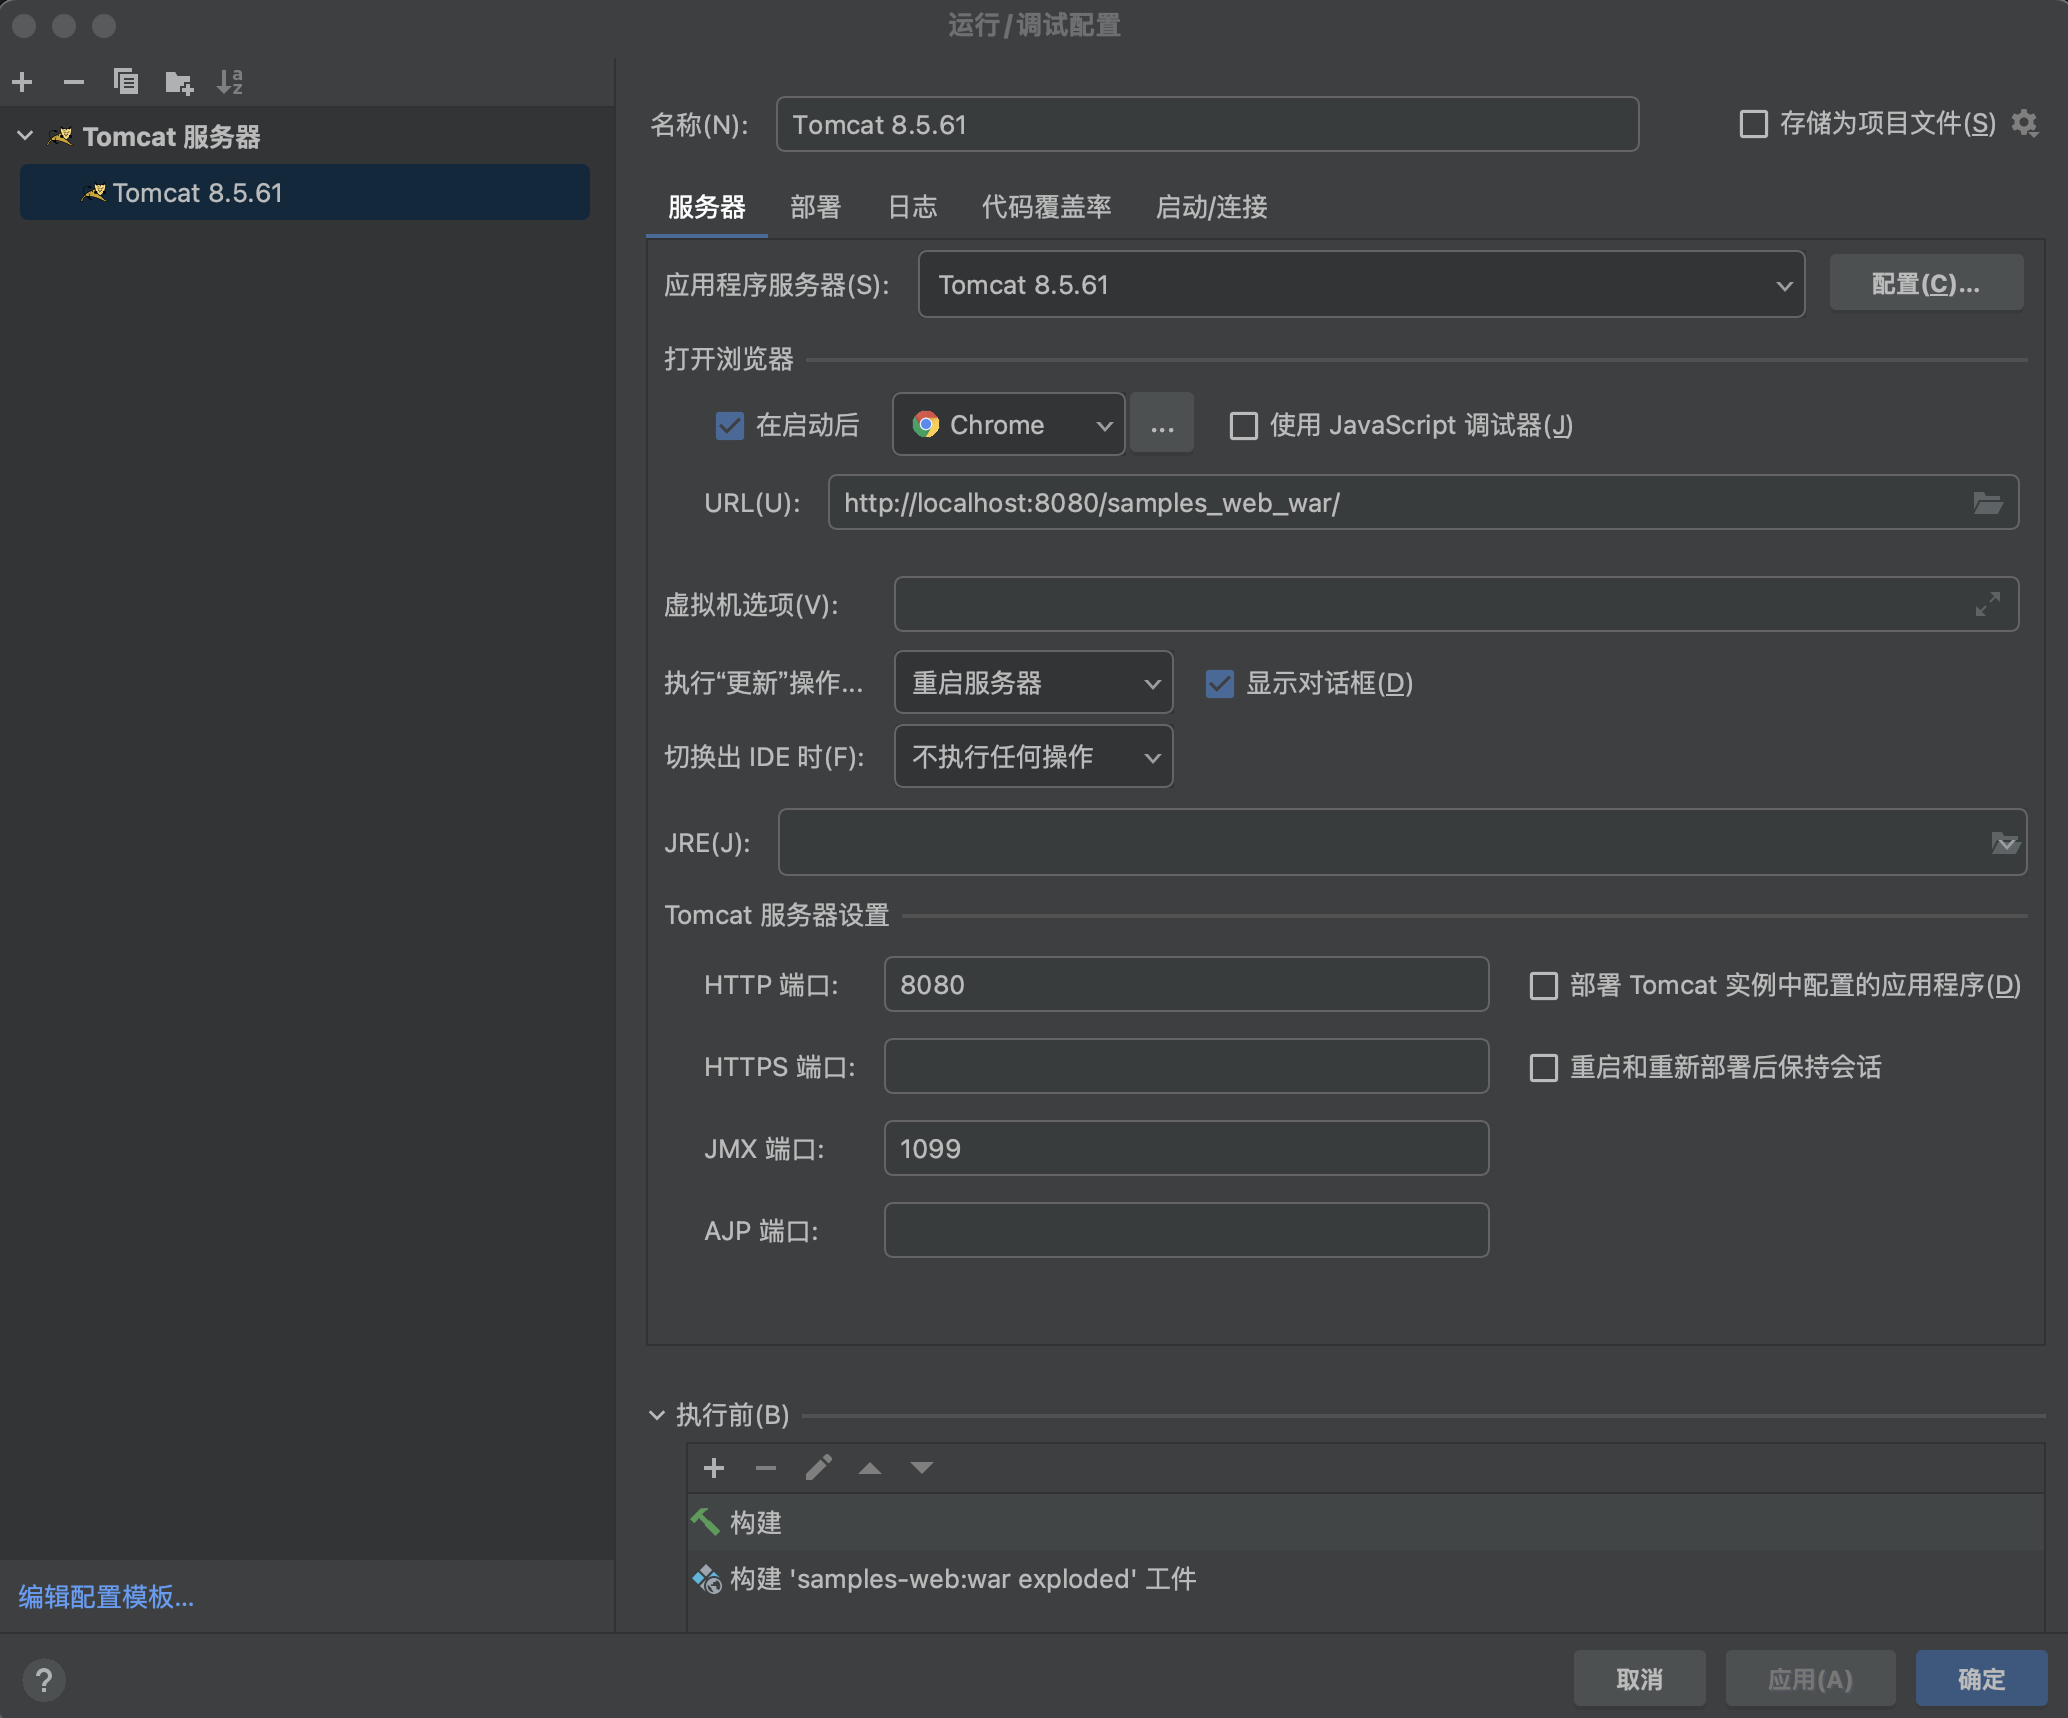Save configuration into a new folder
The width and height of the screenshot is (2068, 1718).
point(179,82)
